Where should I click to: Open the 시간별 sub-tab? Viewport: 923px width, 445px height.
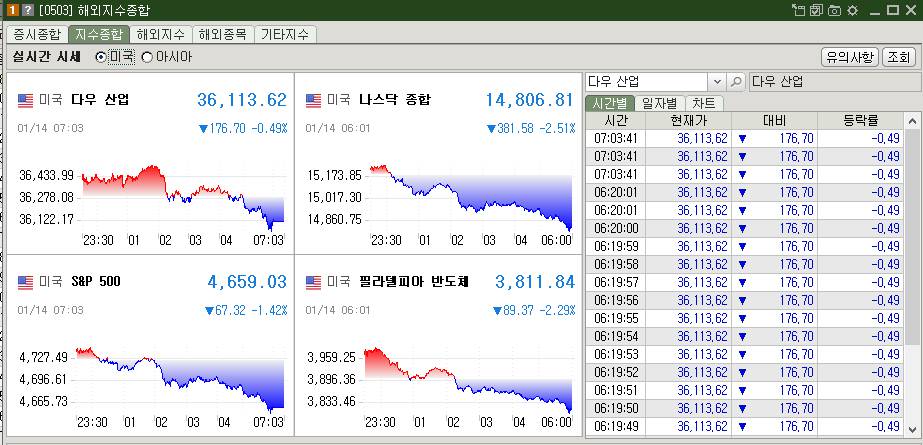[610, 104]
